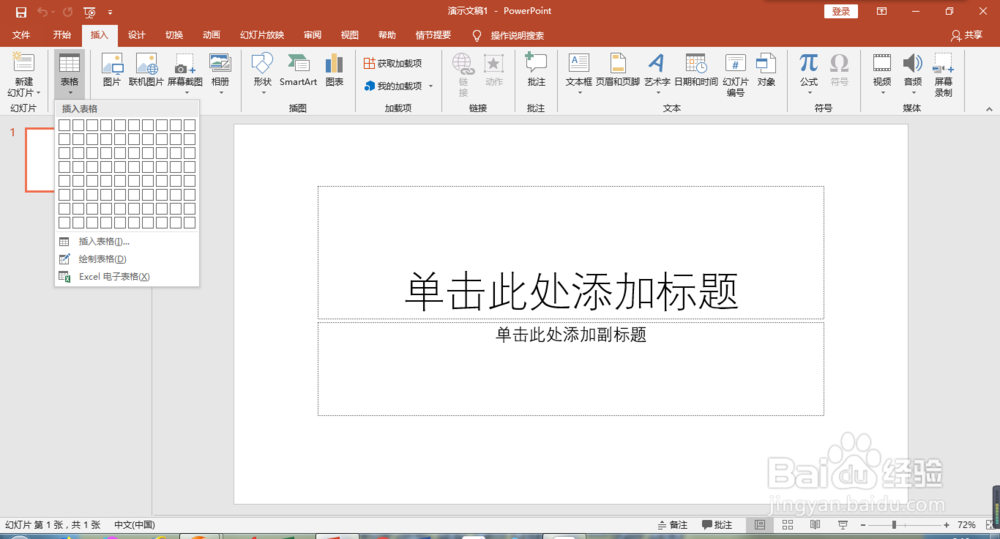Click the 共享 share button
Viewport: 1000px width, 539px height.
tap(966, 35)
